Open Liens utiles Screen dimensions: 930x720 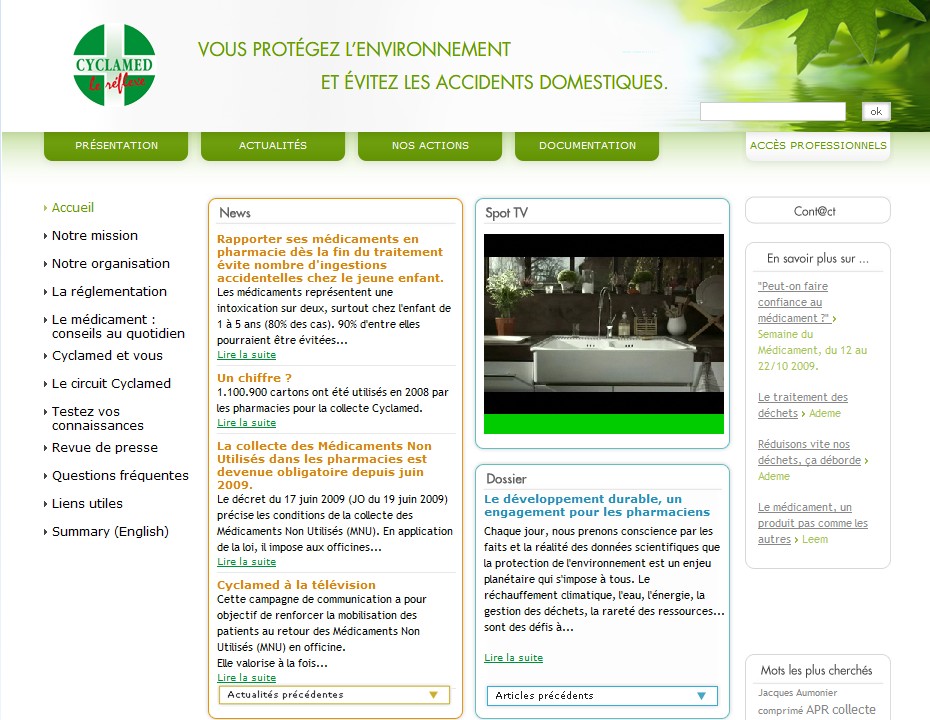click(x=87, y=503)
